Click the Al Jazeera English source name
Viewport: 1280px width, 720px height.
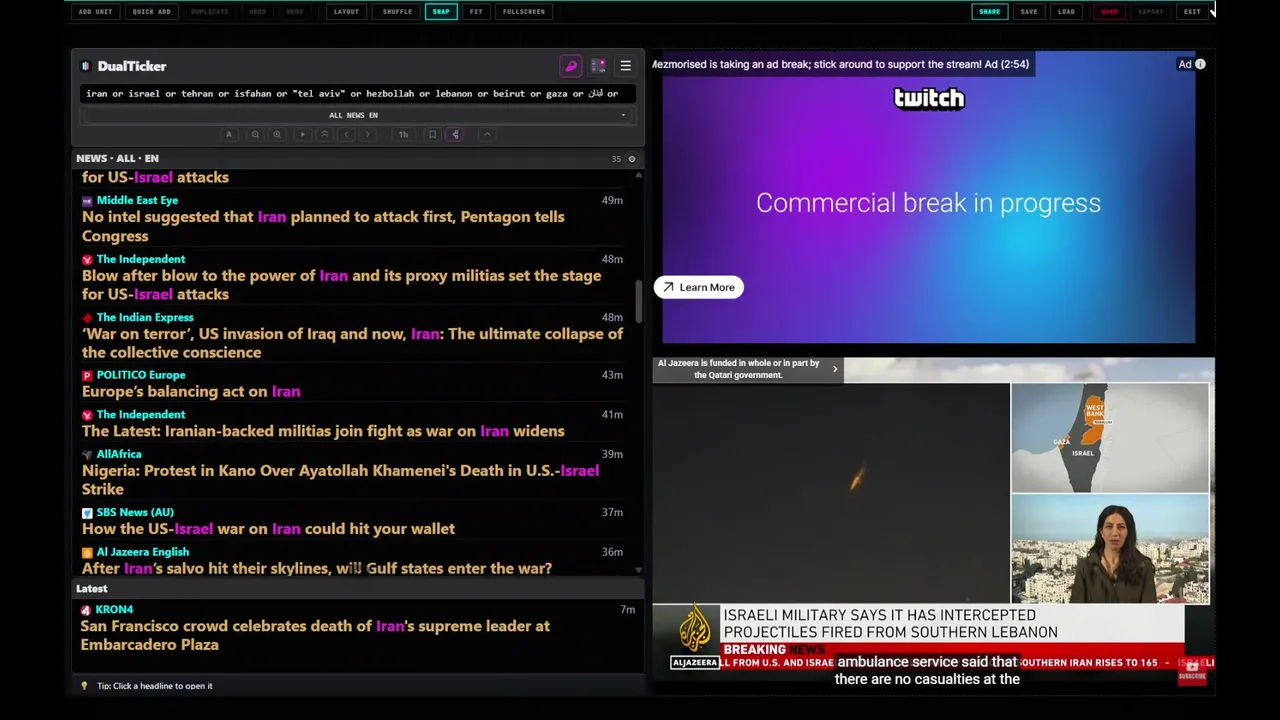(x=143, y=552)
